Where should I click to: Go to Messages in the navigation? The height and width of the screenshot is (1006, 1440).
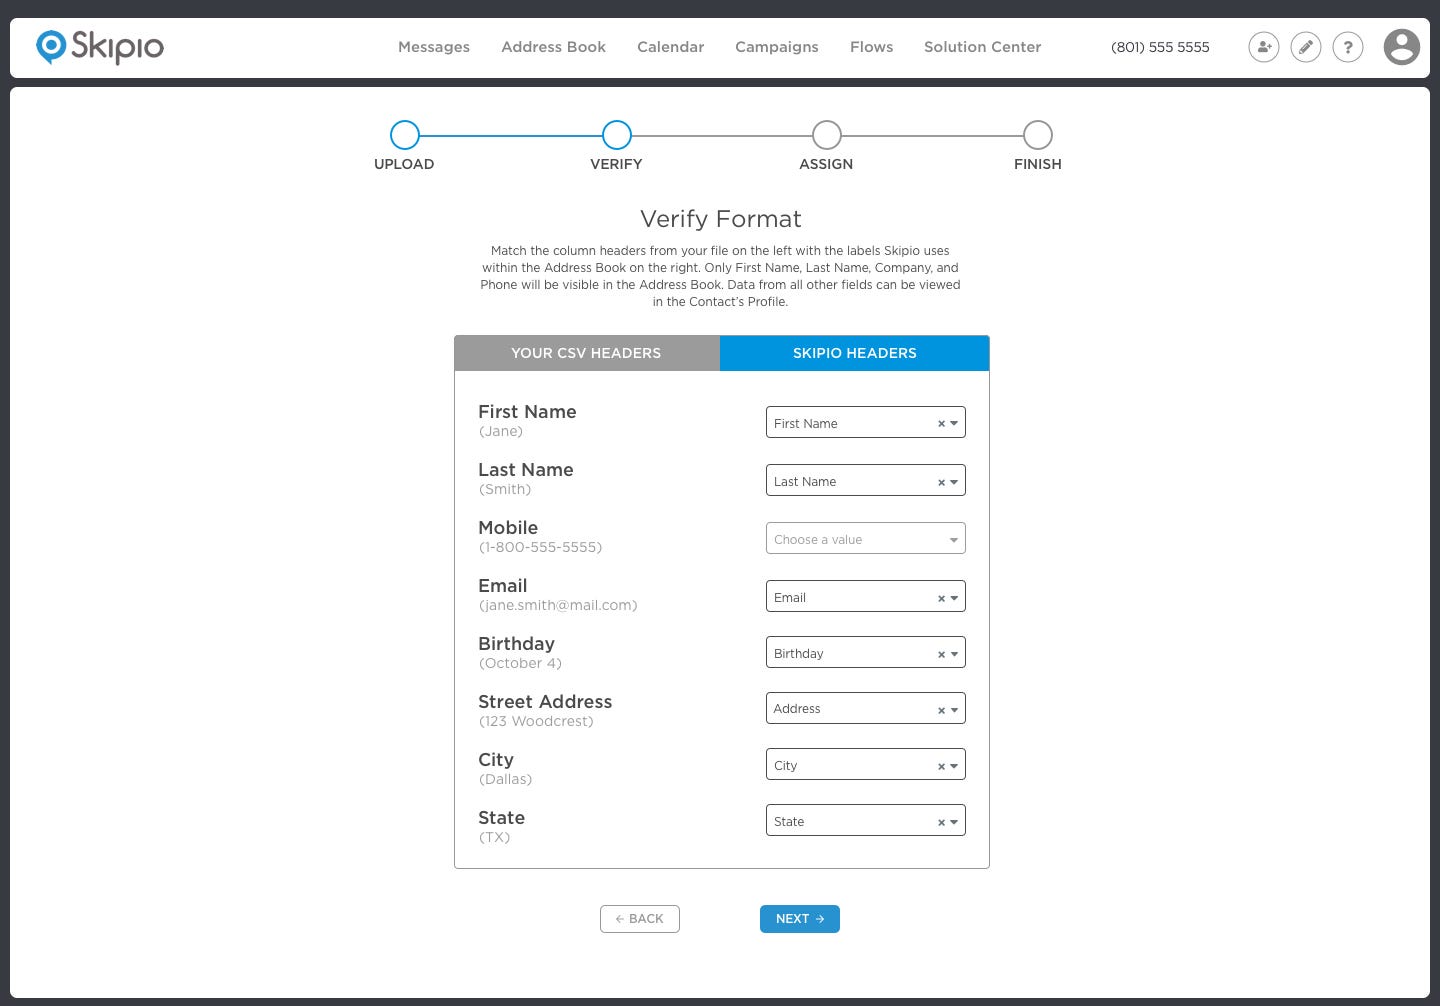[434, 47]
